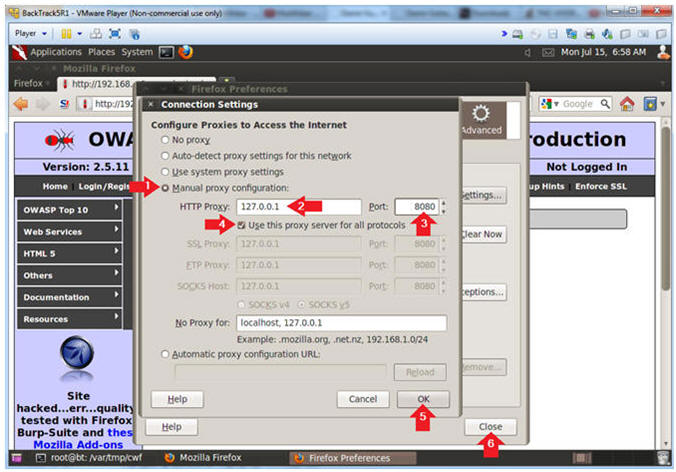This screenshot has width=676, height=472.
Task: Click the No Proxy for text field
Action: (341, 323)
